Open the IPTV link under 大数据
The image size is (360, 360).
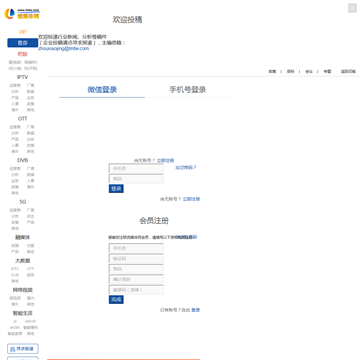click(x=15, y=269)
